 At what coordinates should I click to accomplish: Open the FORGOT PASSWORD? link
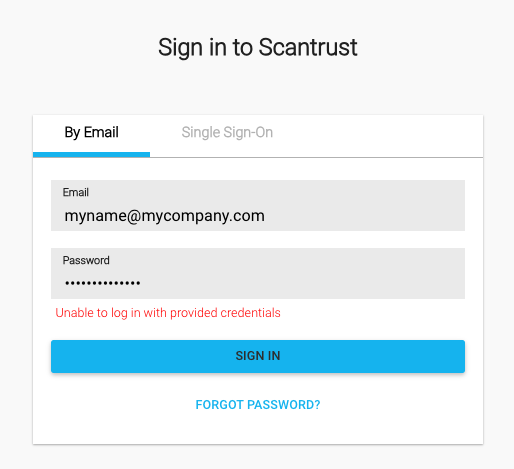tap(258, 405)
